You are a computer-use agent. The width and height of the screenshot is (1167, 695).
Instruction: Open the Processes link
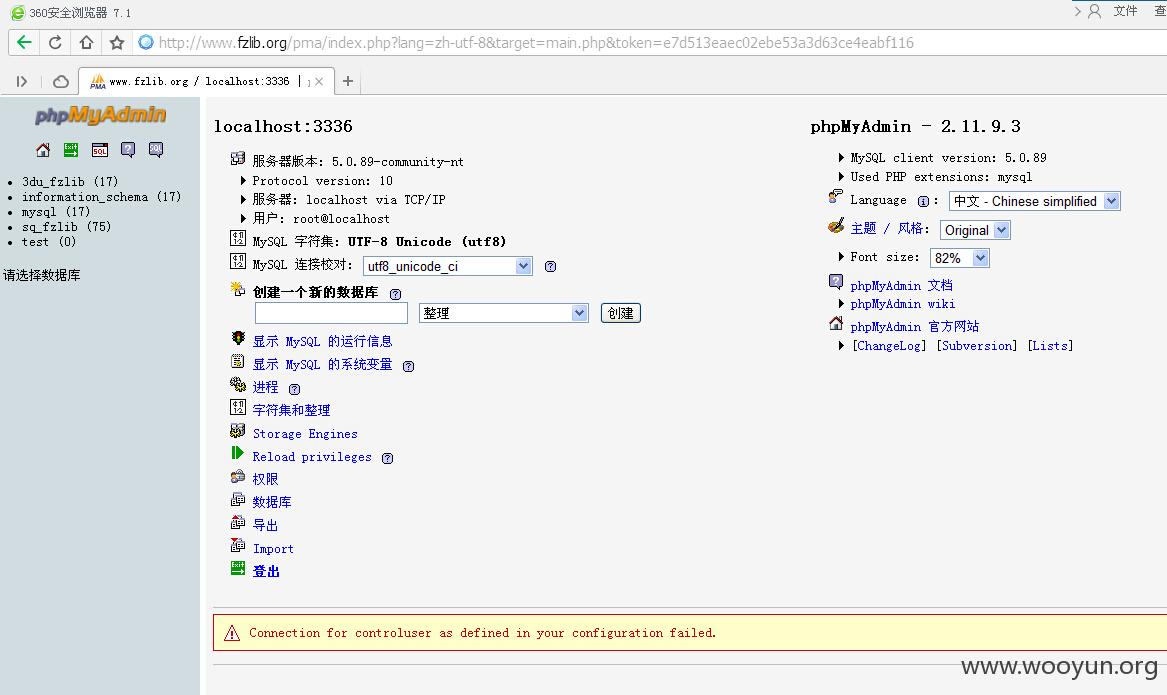point(266,388)
